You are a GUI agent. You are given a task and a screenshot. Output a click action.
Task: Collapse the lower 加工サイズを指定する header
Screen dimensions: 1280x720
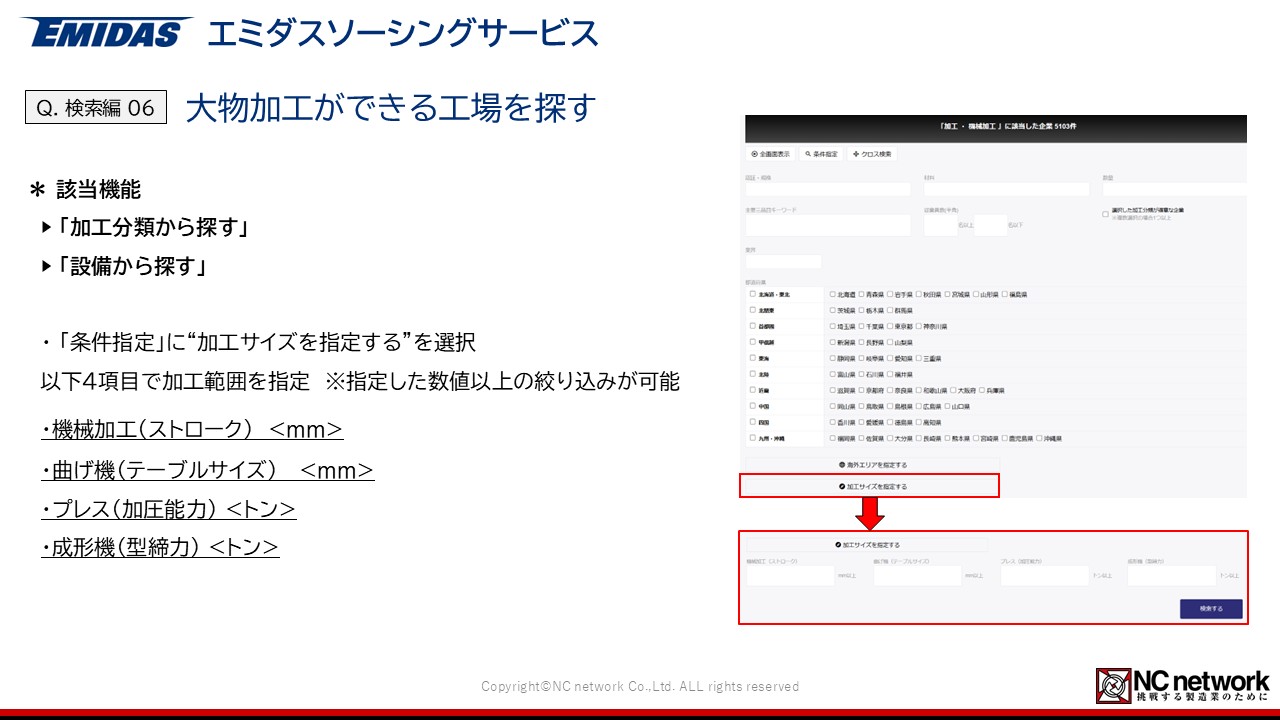pyautogui.click(x=867, y=545)
